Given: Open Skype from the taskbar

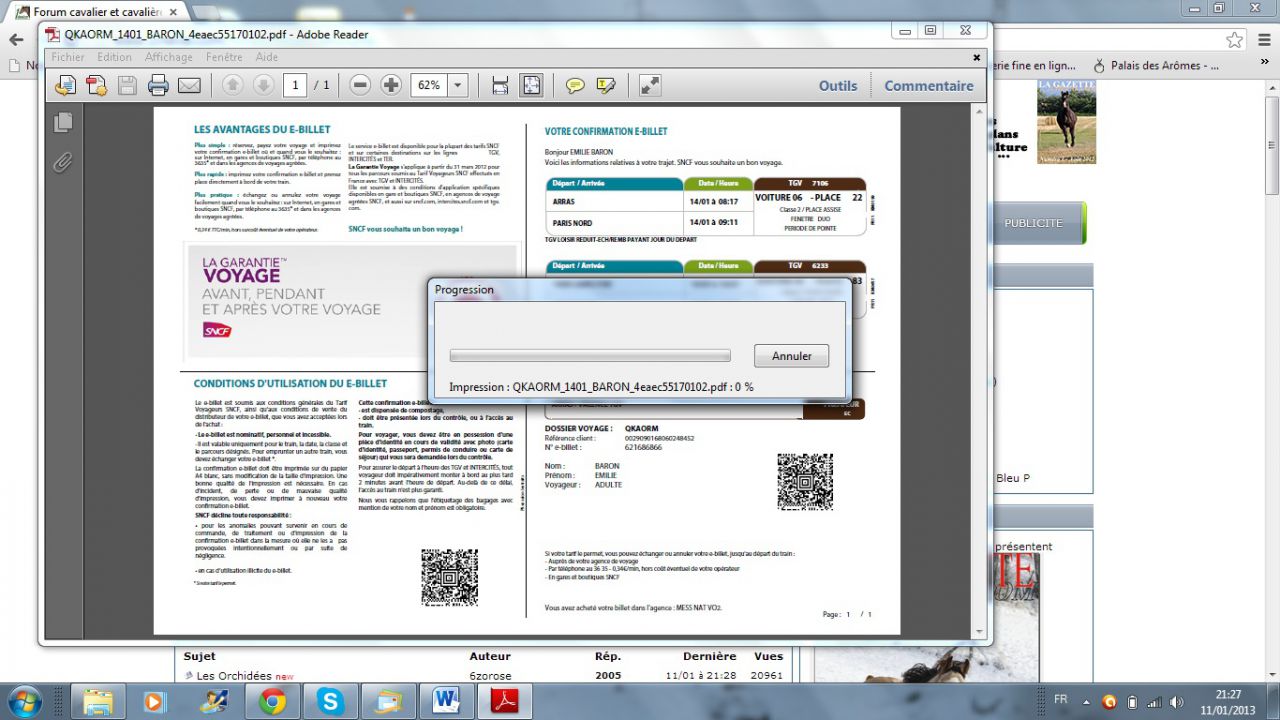Looking at the screenshot, I should coord(330,702).
